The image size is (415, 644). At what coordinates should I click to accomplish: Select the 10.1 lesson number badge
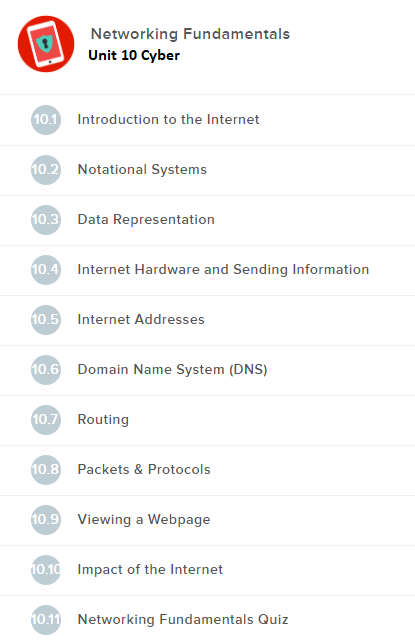46,120
